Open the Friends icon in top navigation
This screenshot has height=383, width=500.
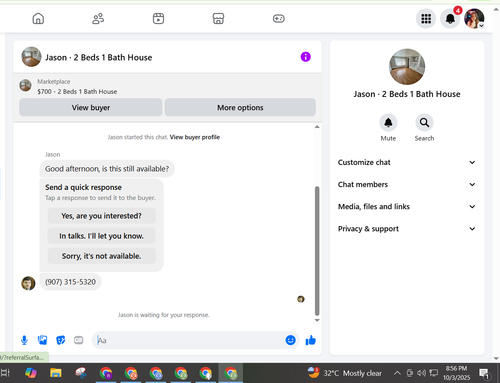(98, 19)
